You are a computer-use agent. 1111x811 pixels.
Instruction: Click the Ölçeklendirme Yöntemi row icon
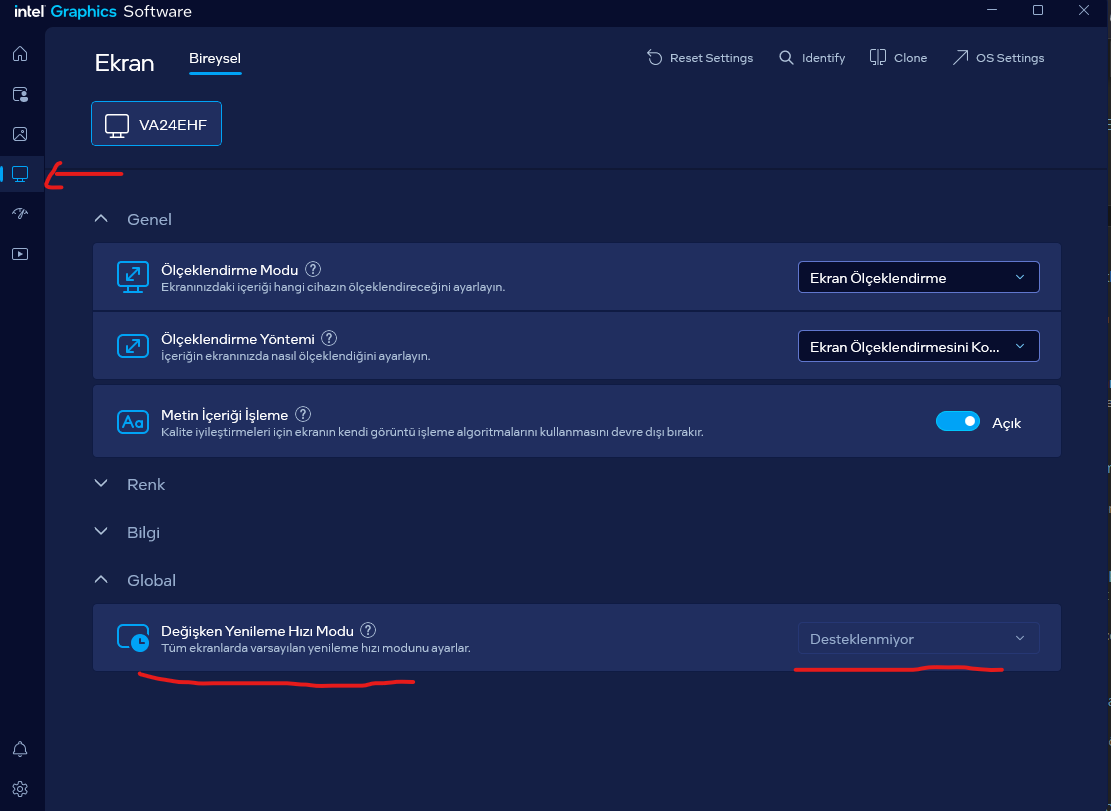click(132, 346)
